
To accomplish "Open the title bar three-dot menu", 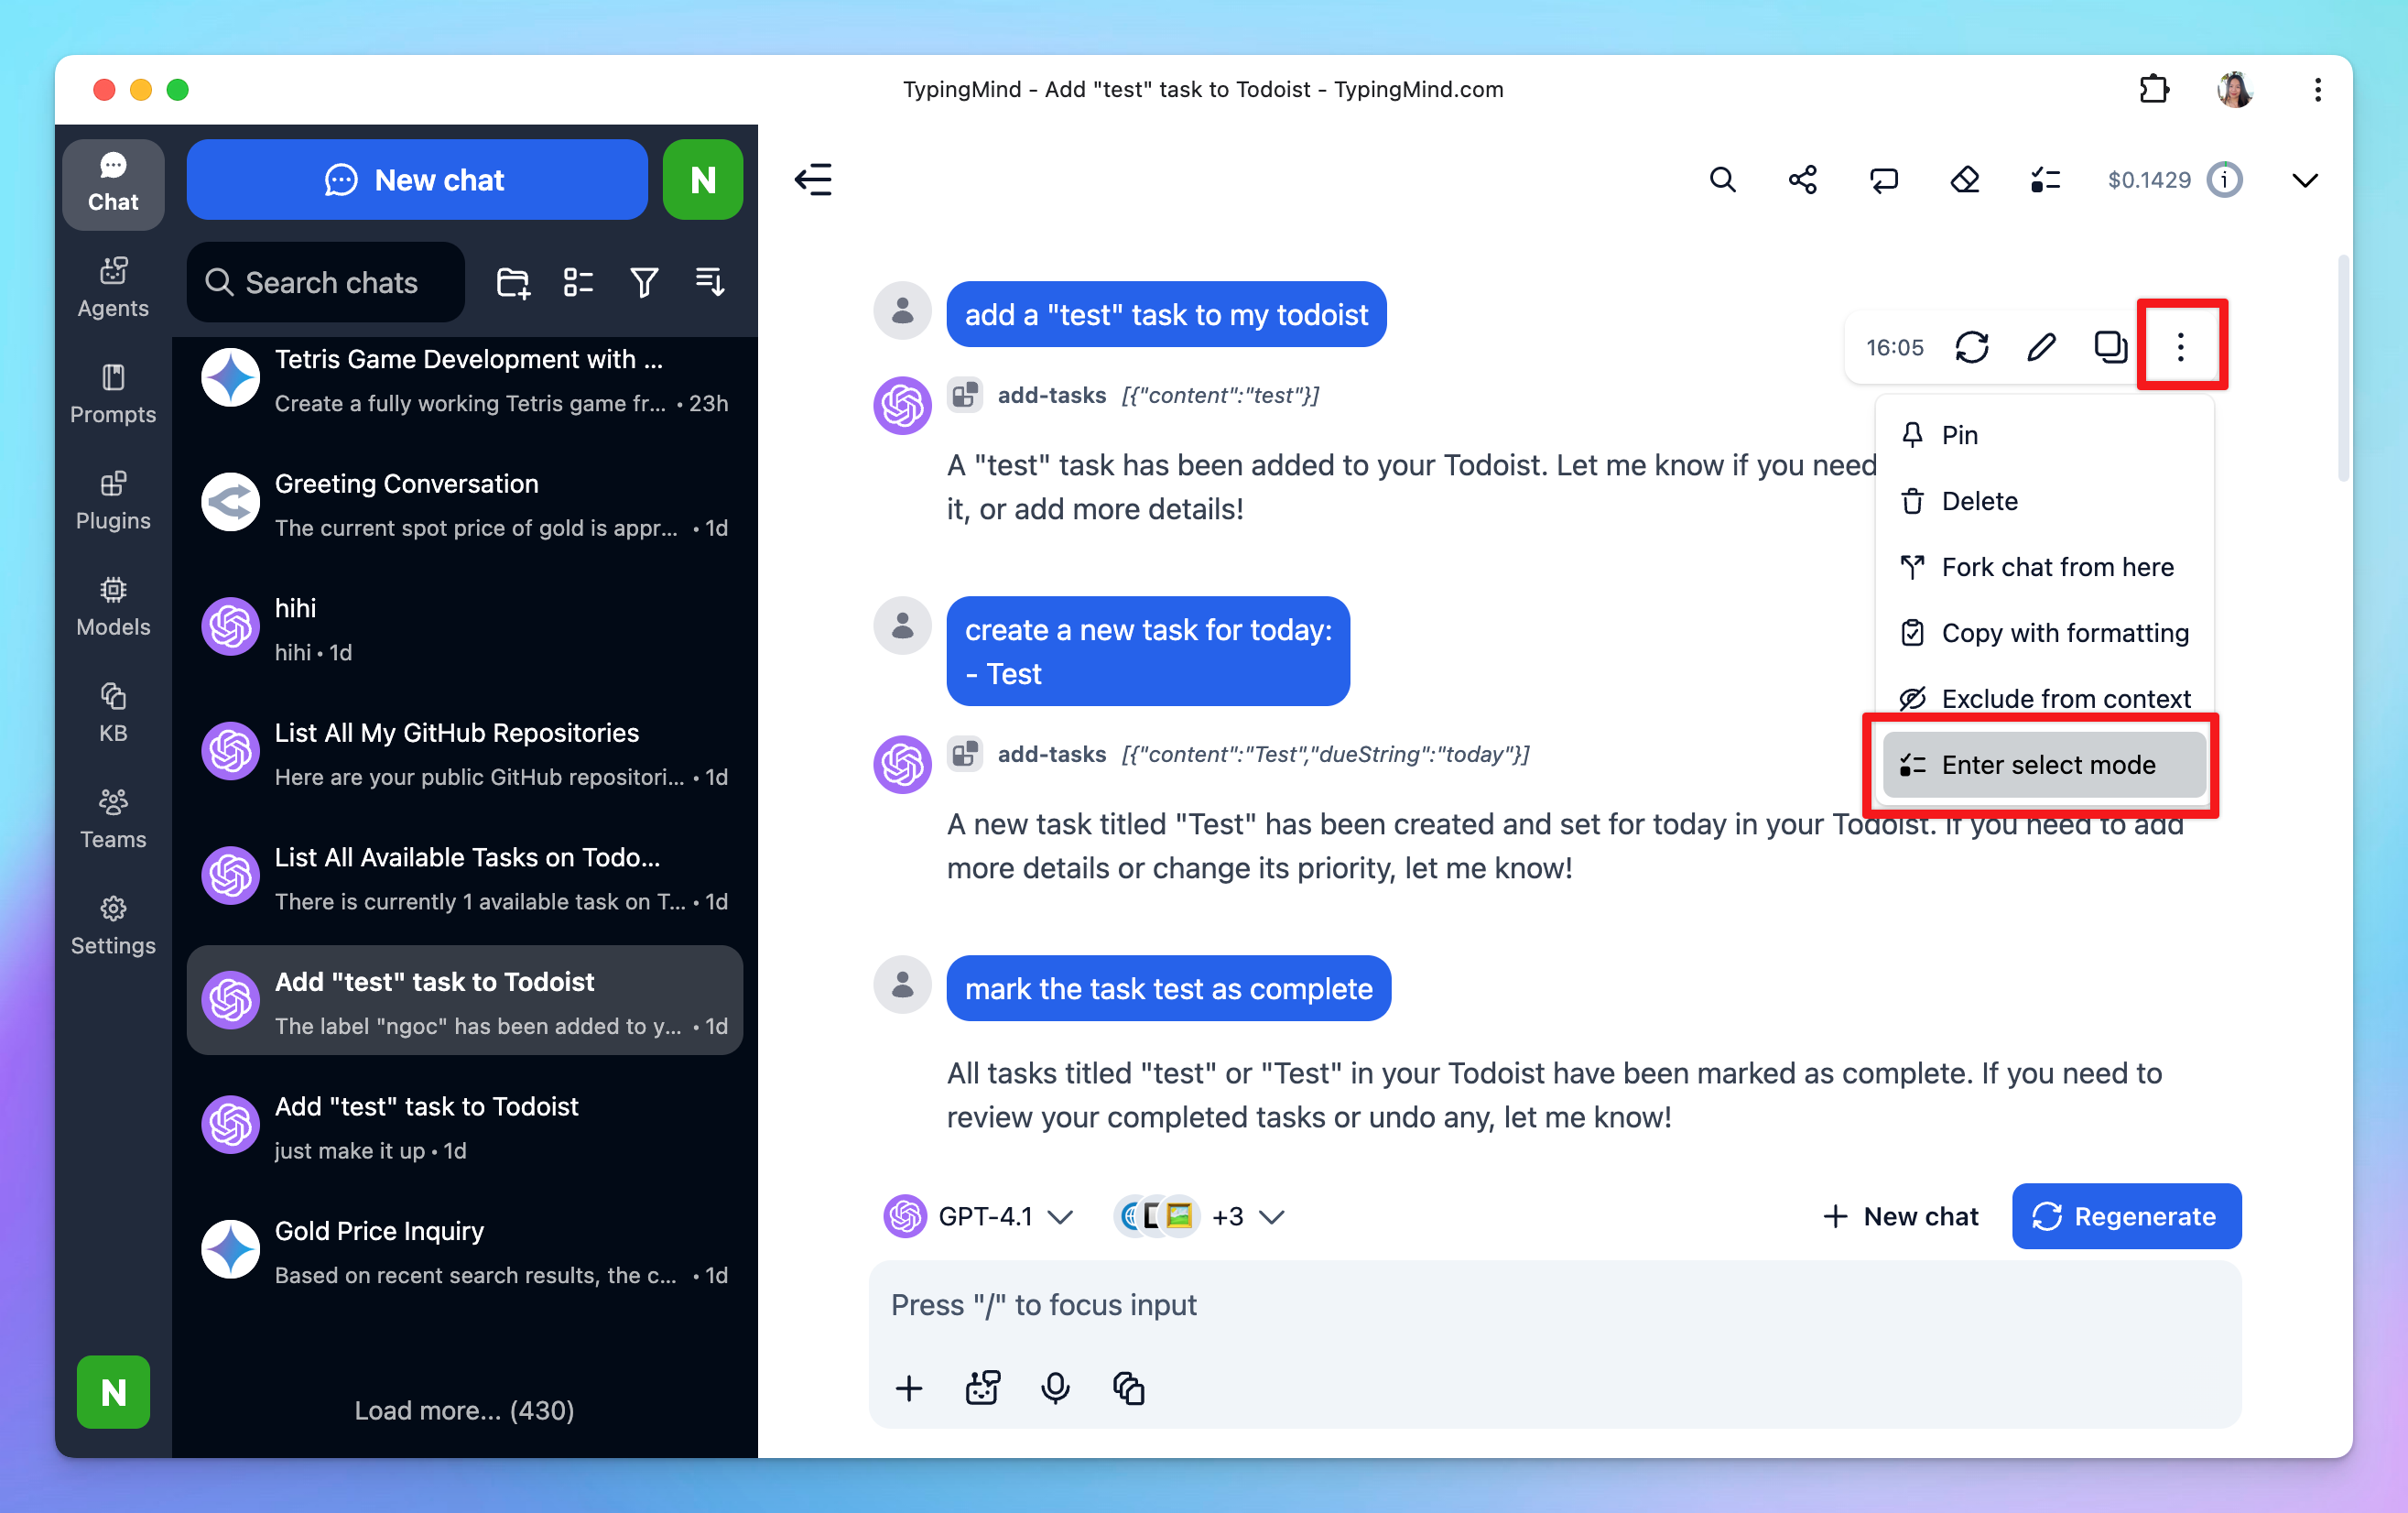I will (2317, 90).
